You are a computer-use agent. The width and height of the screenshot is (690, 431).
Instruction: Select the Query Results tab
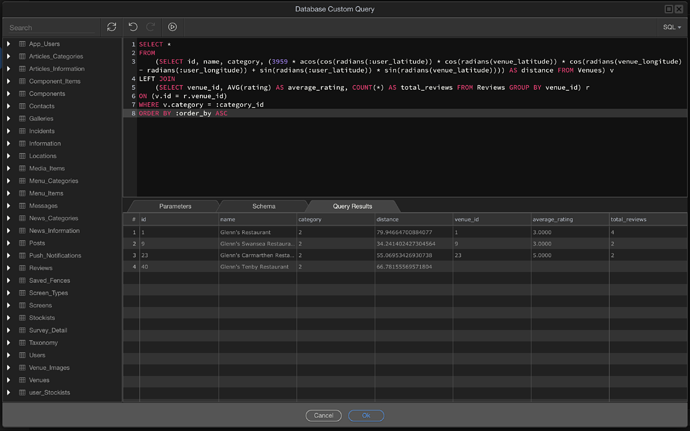click(x=352, y=206)
